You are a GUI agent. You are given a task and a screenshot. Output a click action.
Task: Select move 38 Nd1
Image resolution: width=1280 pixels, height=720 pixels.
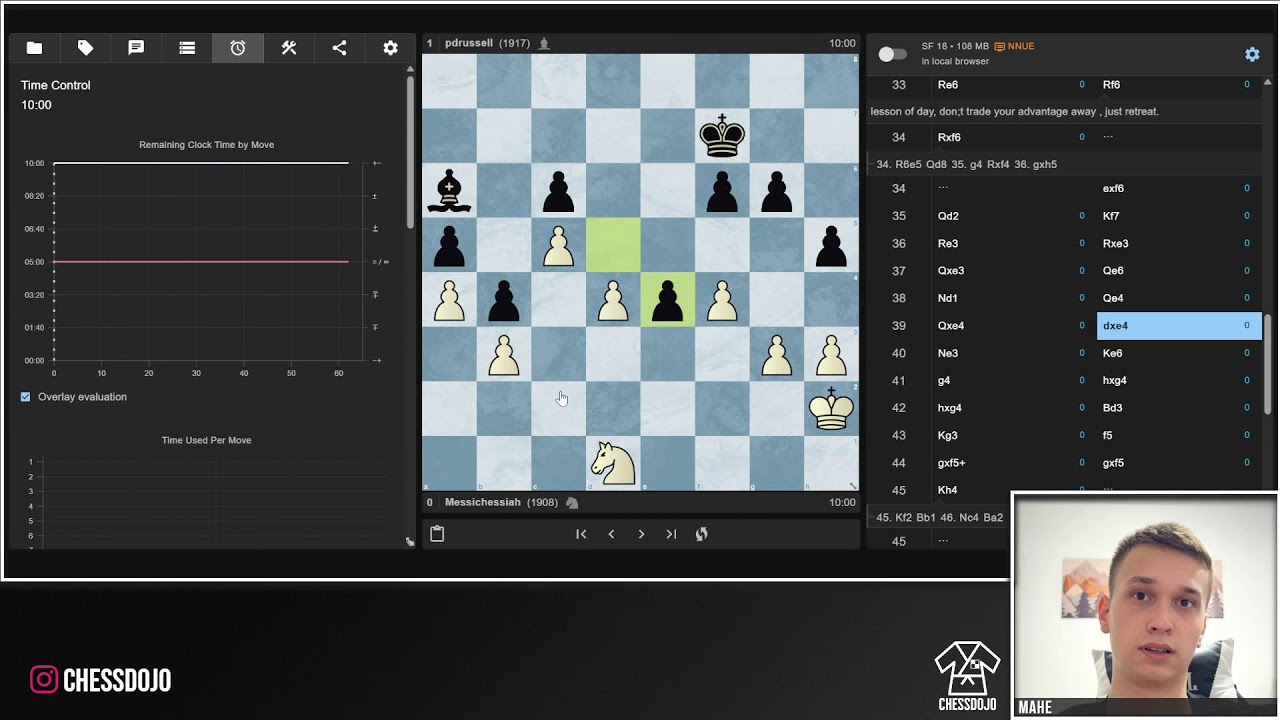click(1013, 298)
